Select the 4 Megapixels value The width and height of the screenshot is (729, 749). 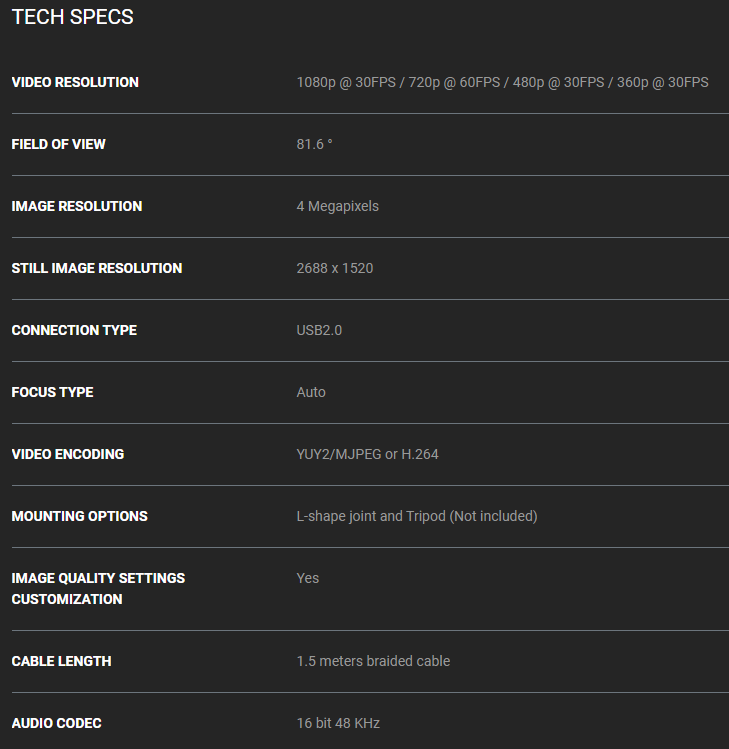(337, 206)
